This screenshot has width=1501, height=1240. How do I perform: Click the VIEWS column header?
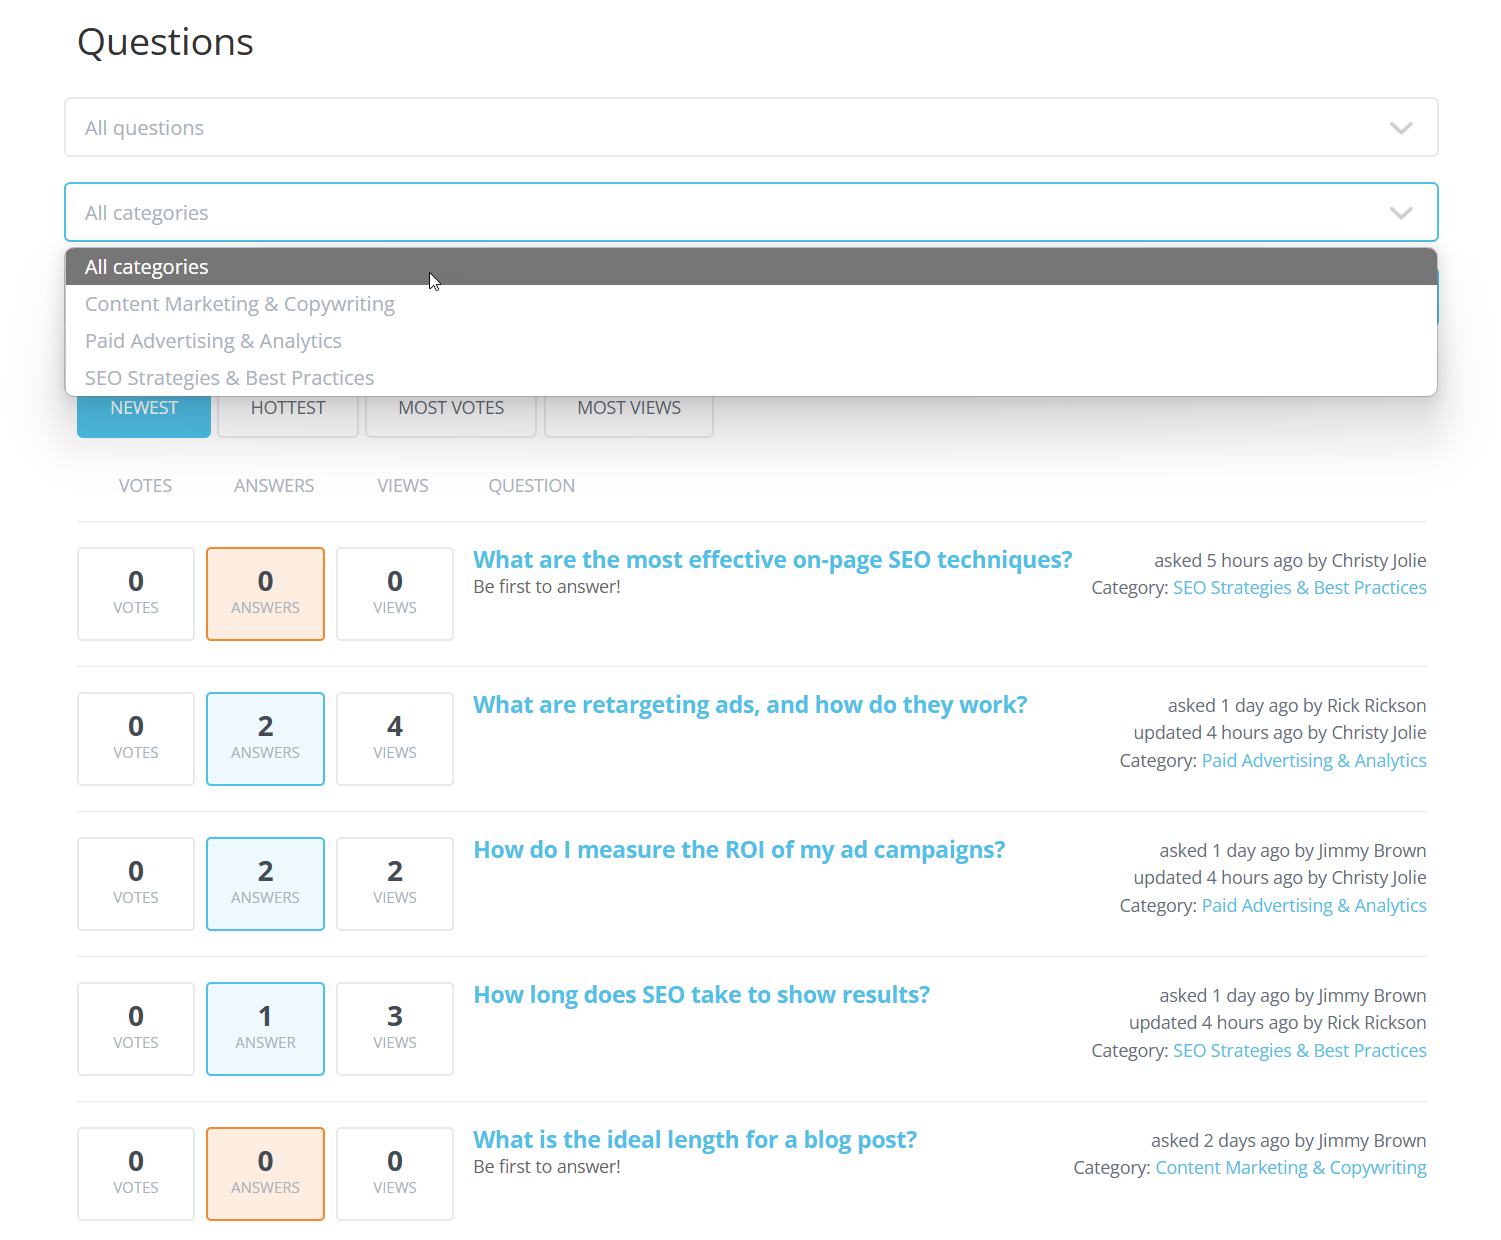click(x=403, y=486)
